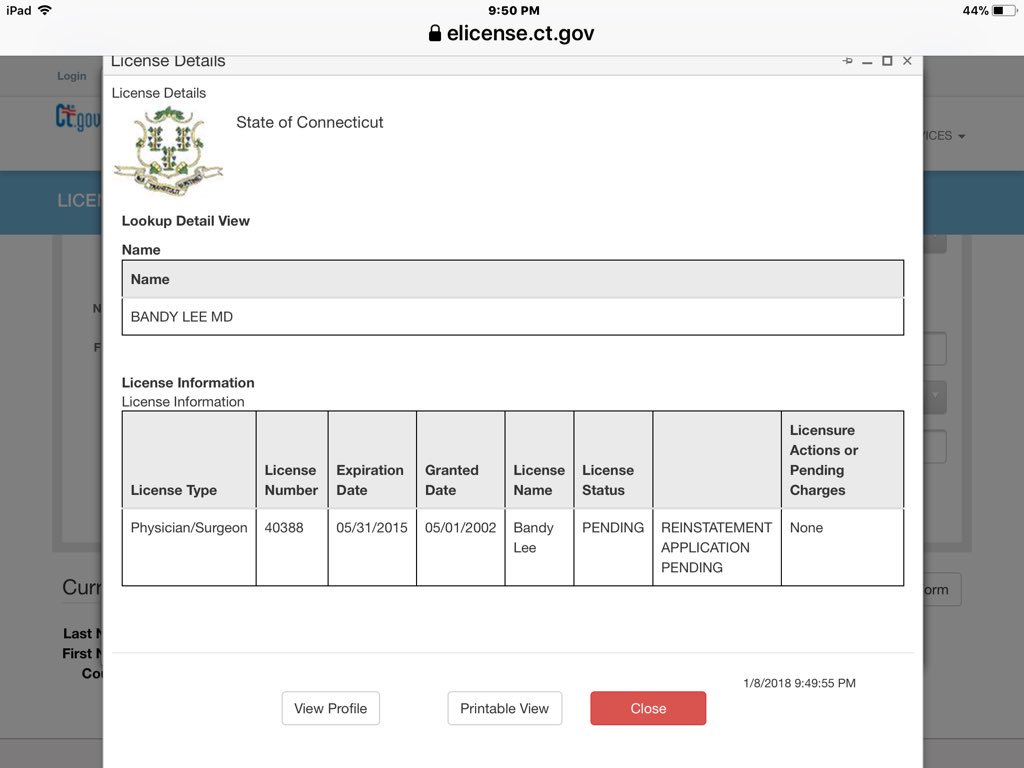Pin the License Details dialog
This screenshot has height=768, width=1024.
pyautogui.click(x=848, y=61)
